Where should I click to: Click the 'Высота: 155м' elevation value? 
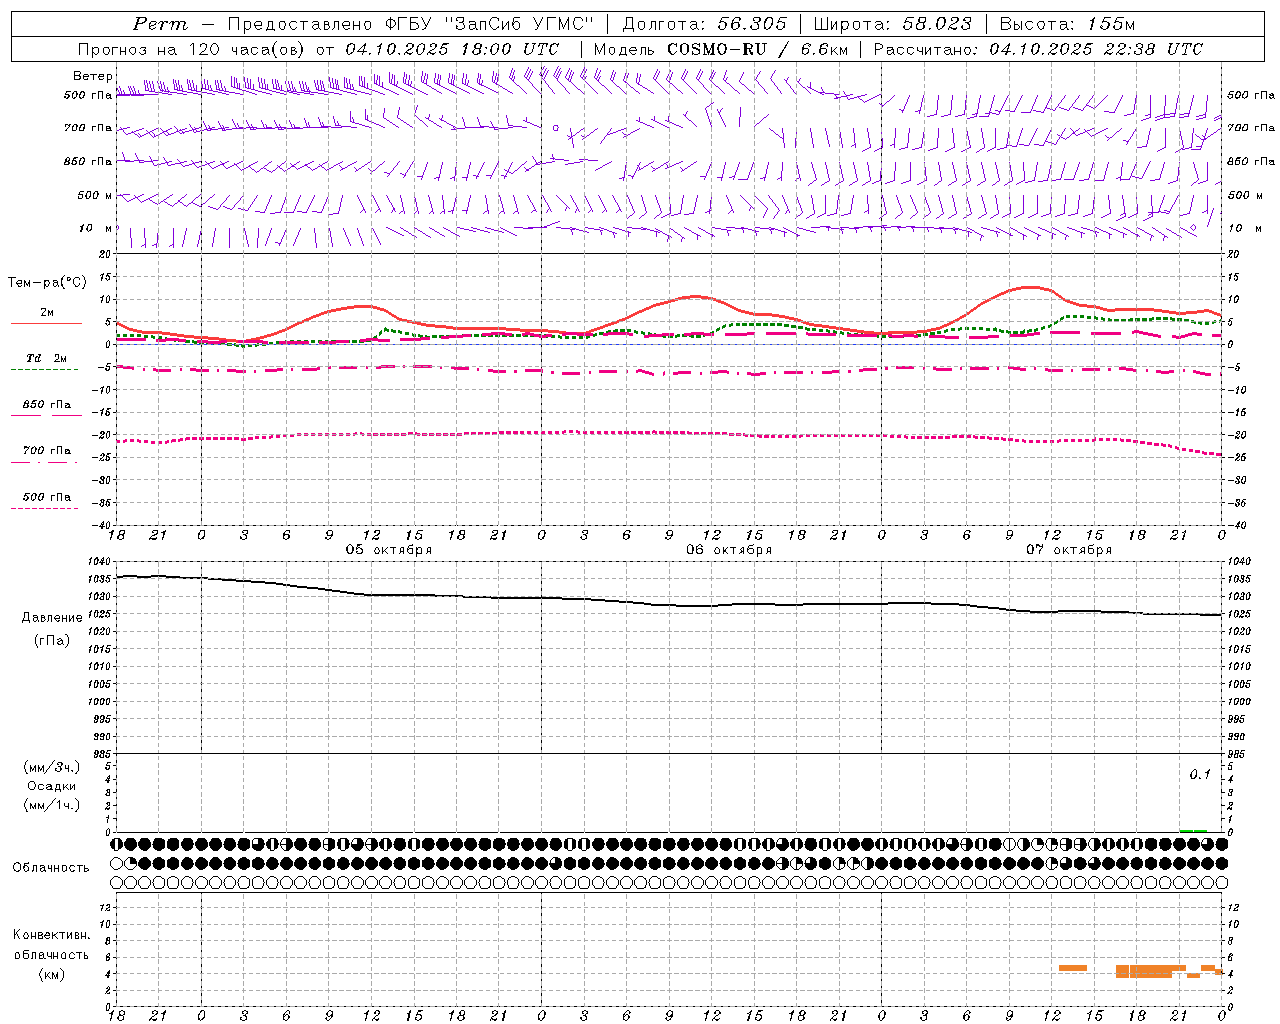coord(1067,24)
